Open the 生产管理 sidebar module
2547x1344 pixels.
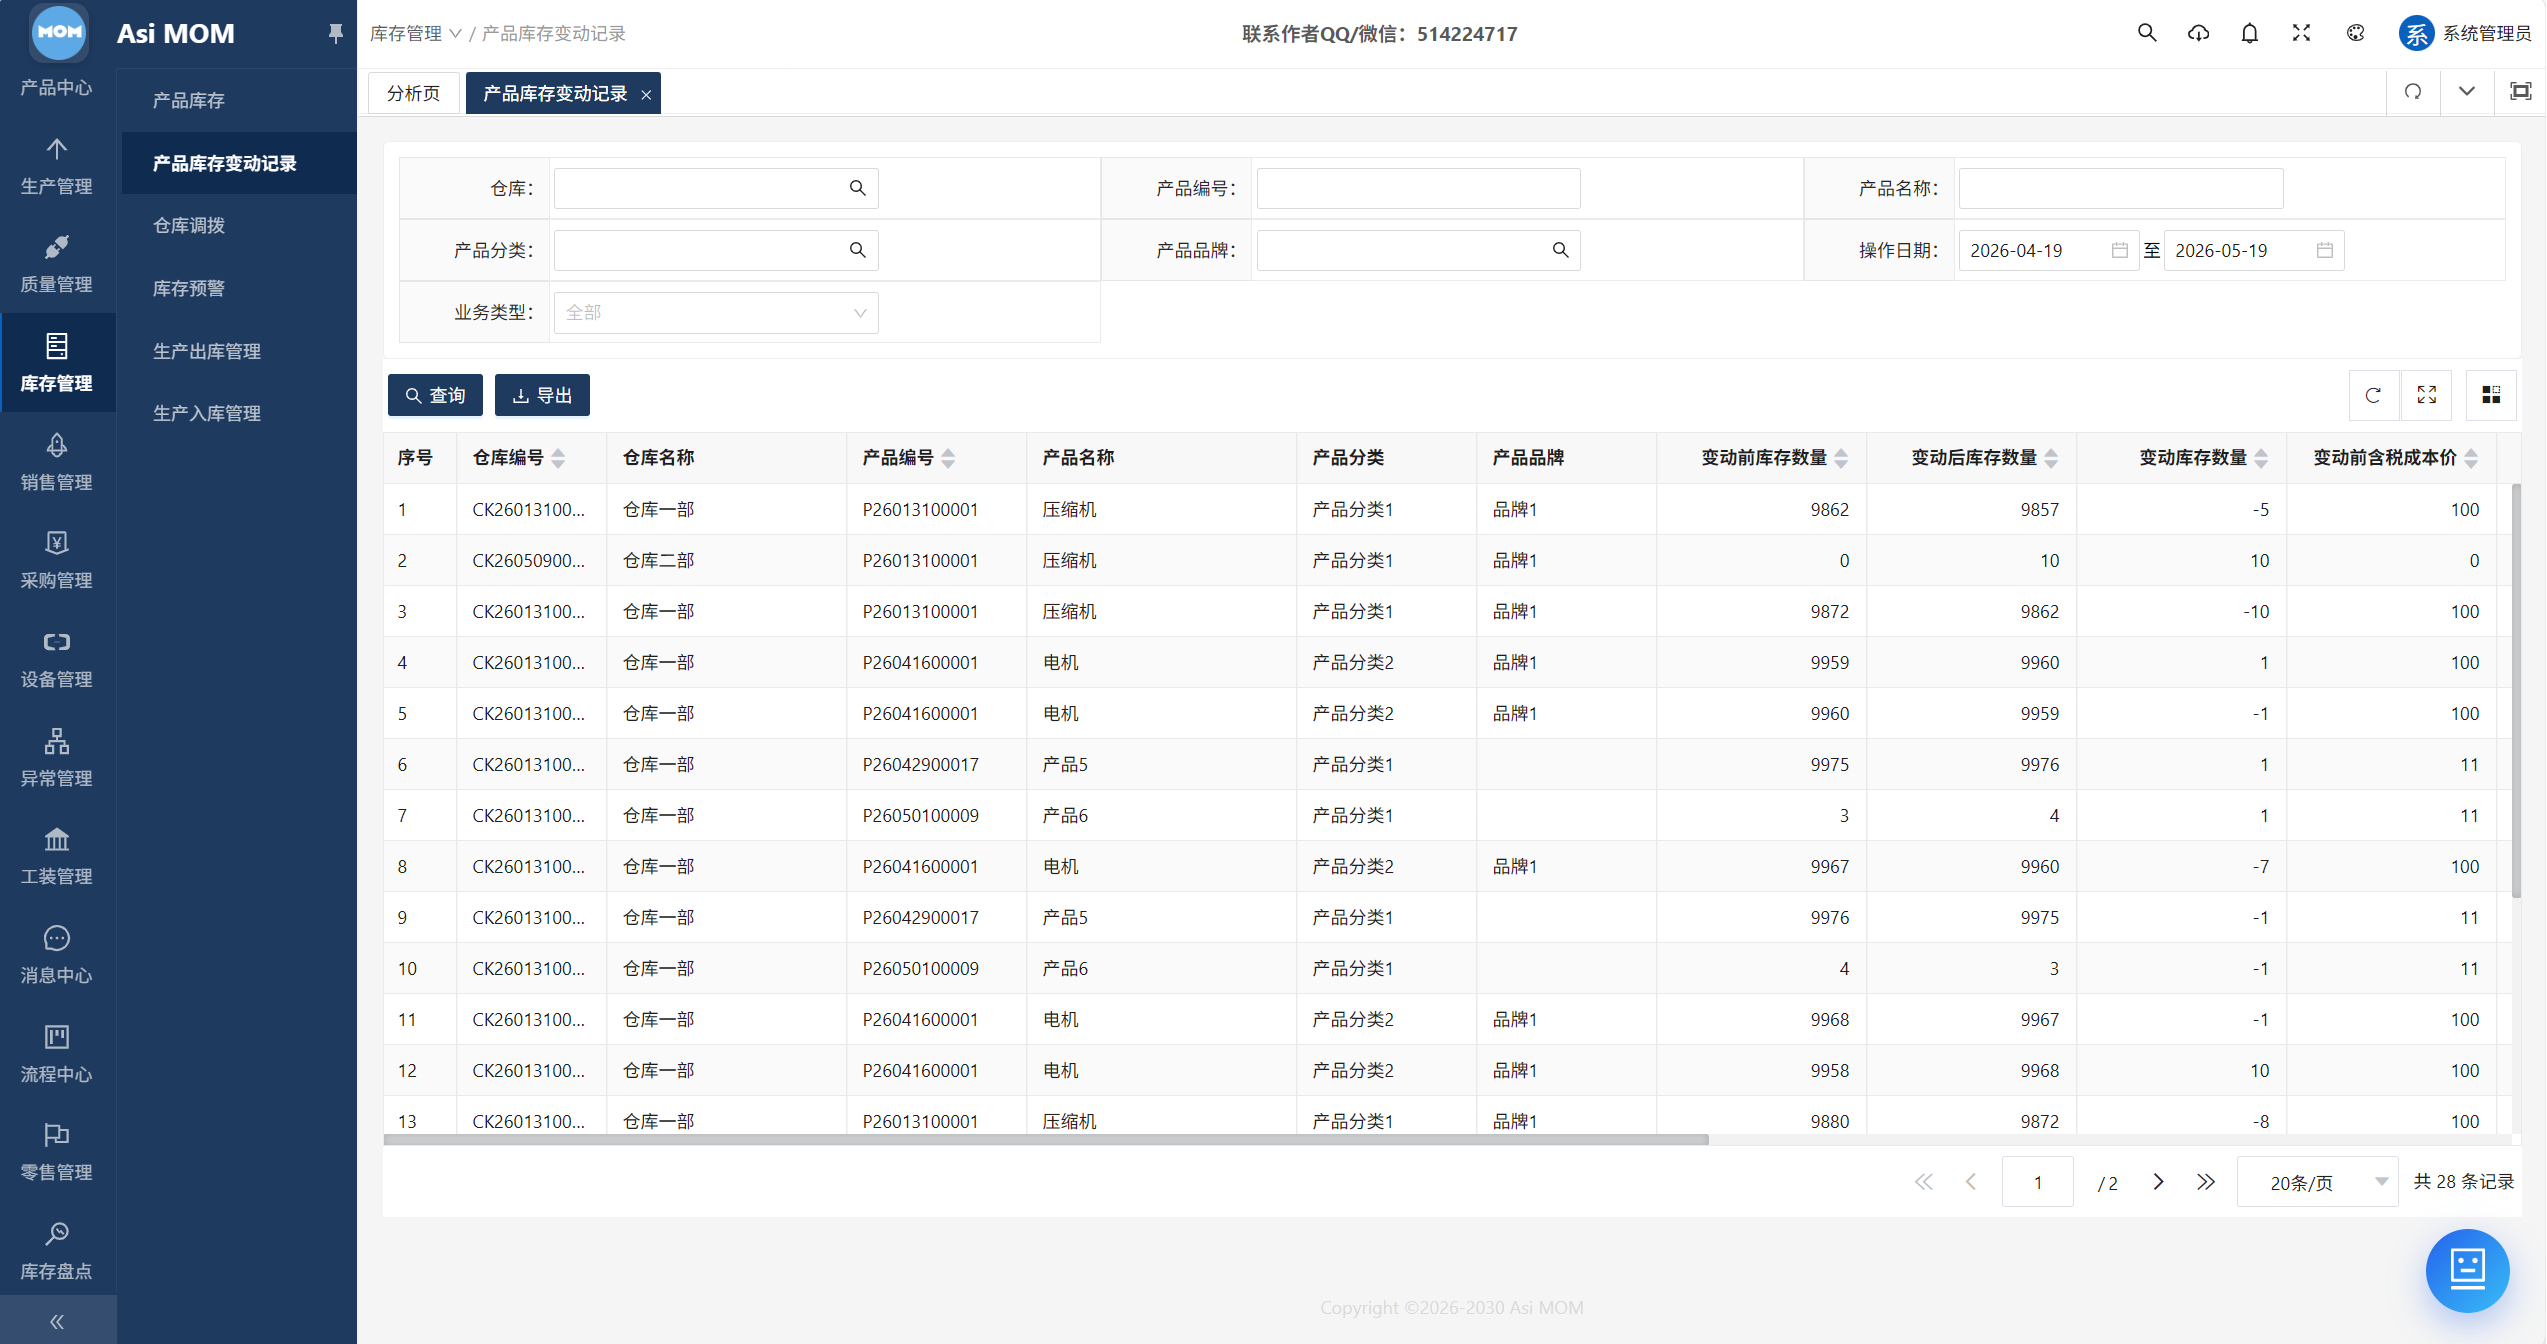pos(57,167)
